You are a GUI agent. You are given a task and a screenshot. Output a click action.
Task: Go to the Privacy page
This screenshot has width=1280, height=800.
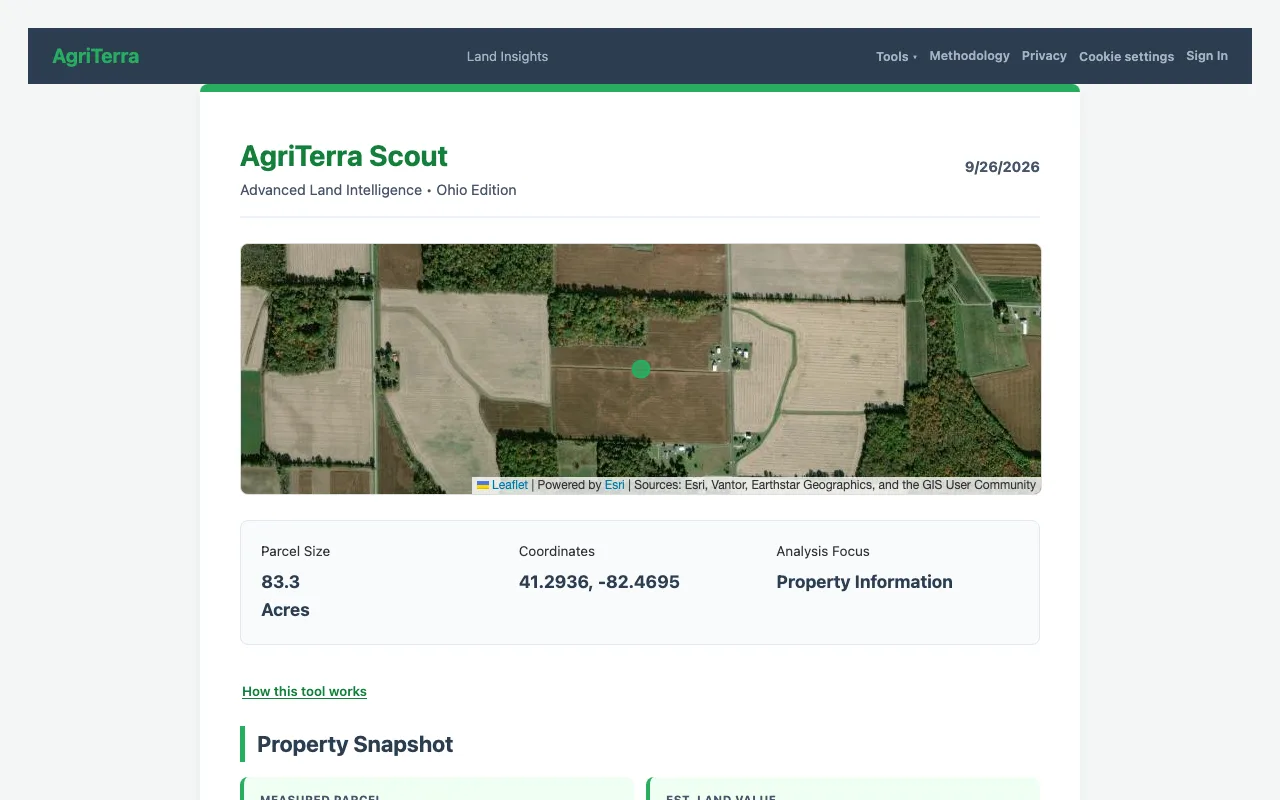[1044, 56]
